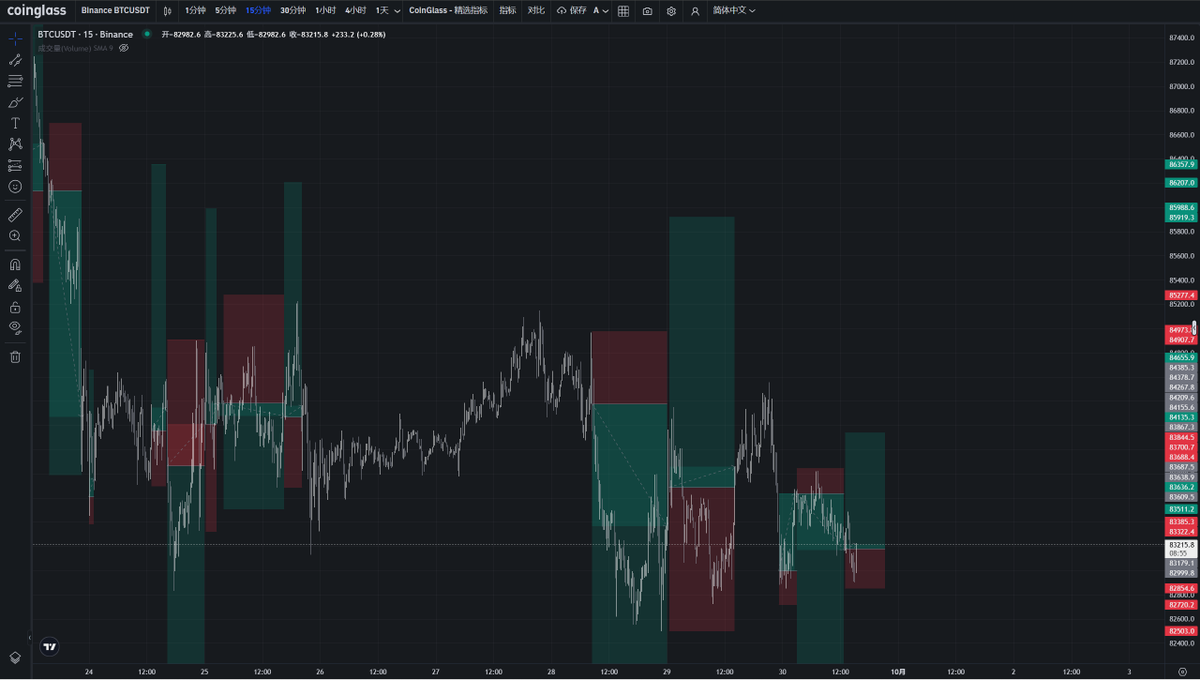Viewport: 1200px width, 680px height.
Task: Take a chart snapshot with camera icon
Action: (647, 11)
